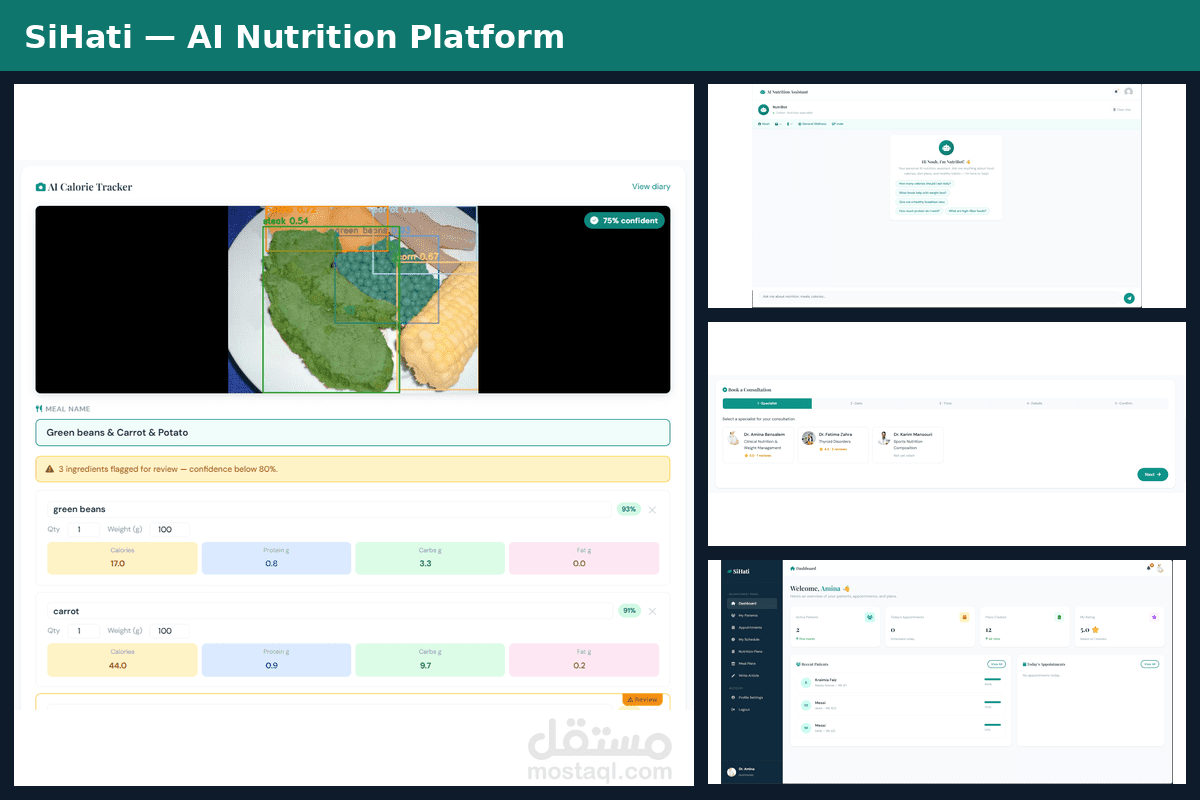Open My Schedule in the sidebar

pos(752,639)
